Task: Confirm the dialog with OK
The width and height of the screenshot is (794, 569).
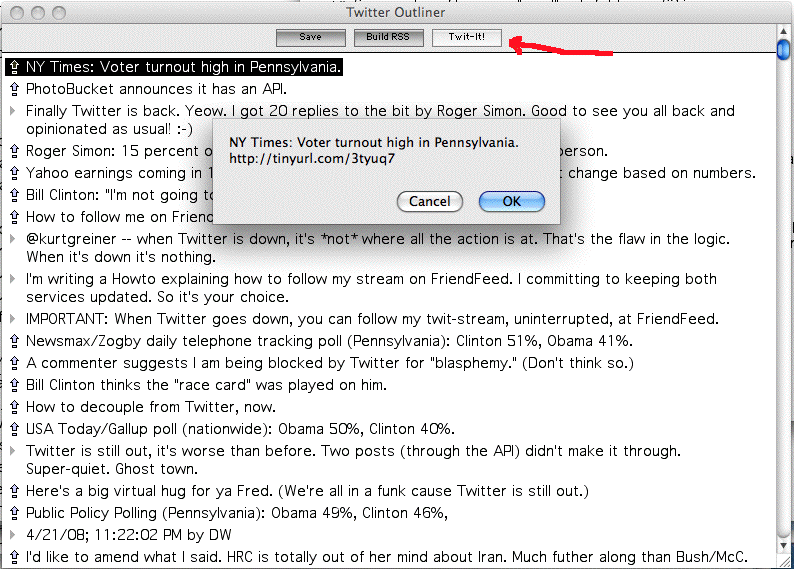Action: (x=511, y=201)
